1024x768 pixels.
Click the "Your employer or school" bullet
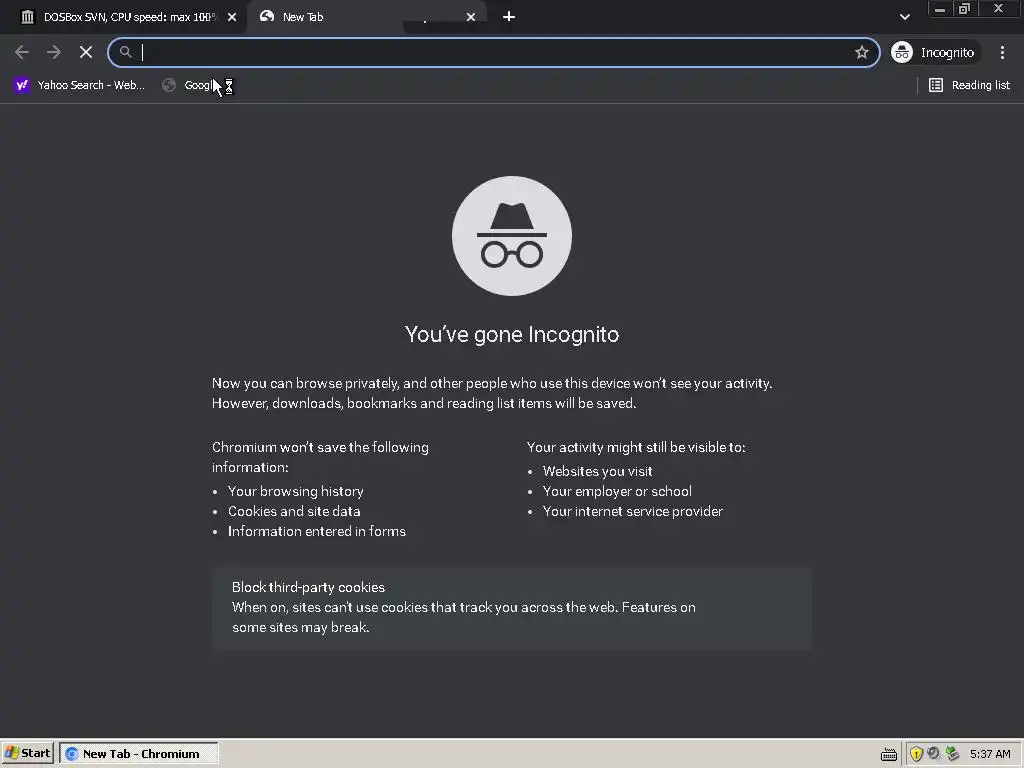(616, 491)
